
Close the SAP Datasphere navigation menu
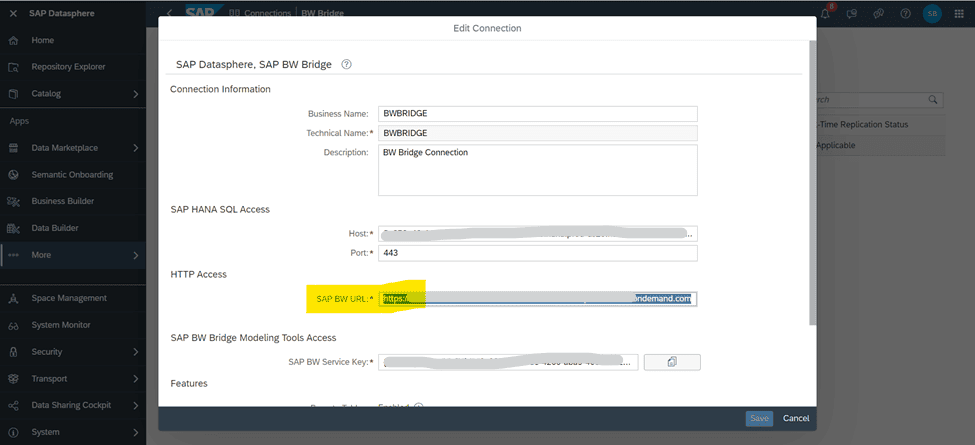click(13, 13)
